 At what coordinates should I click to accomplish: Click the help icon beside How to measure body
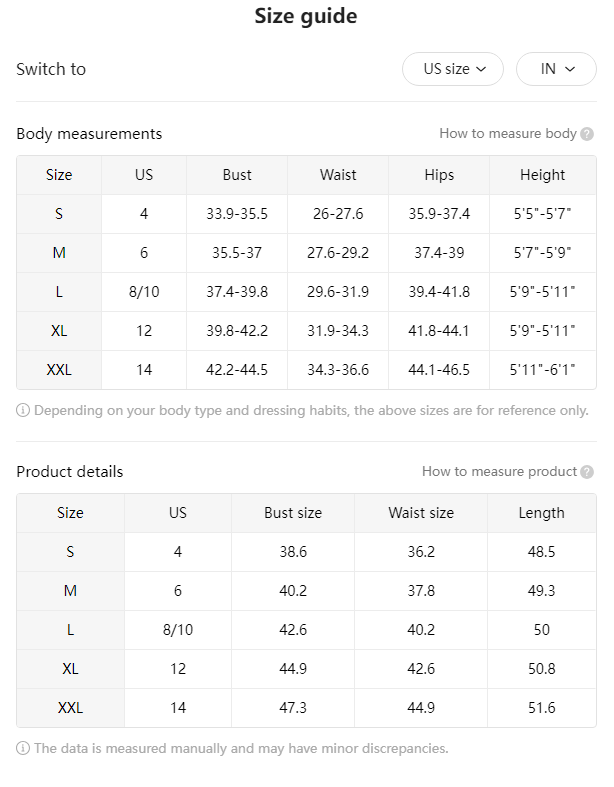click(586, 134)
